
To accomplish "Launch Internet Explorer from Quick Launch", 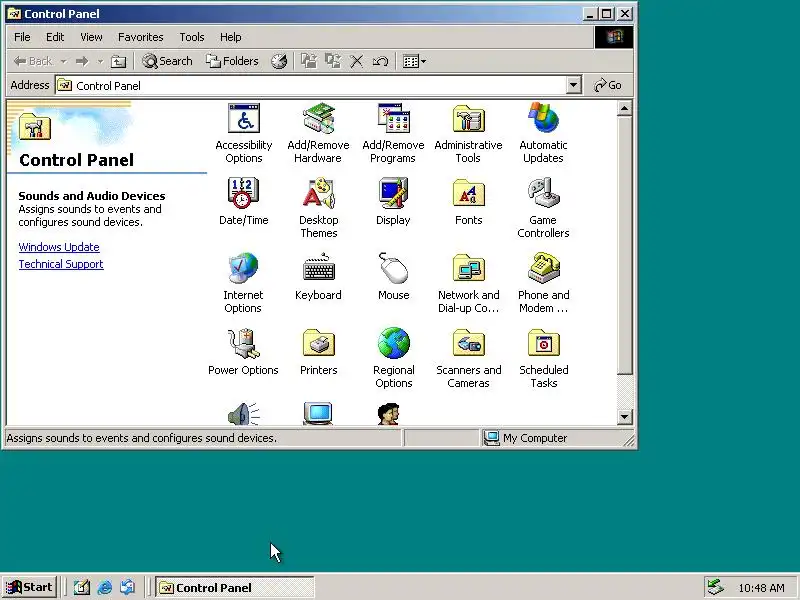I will click(x=105, y=588).
